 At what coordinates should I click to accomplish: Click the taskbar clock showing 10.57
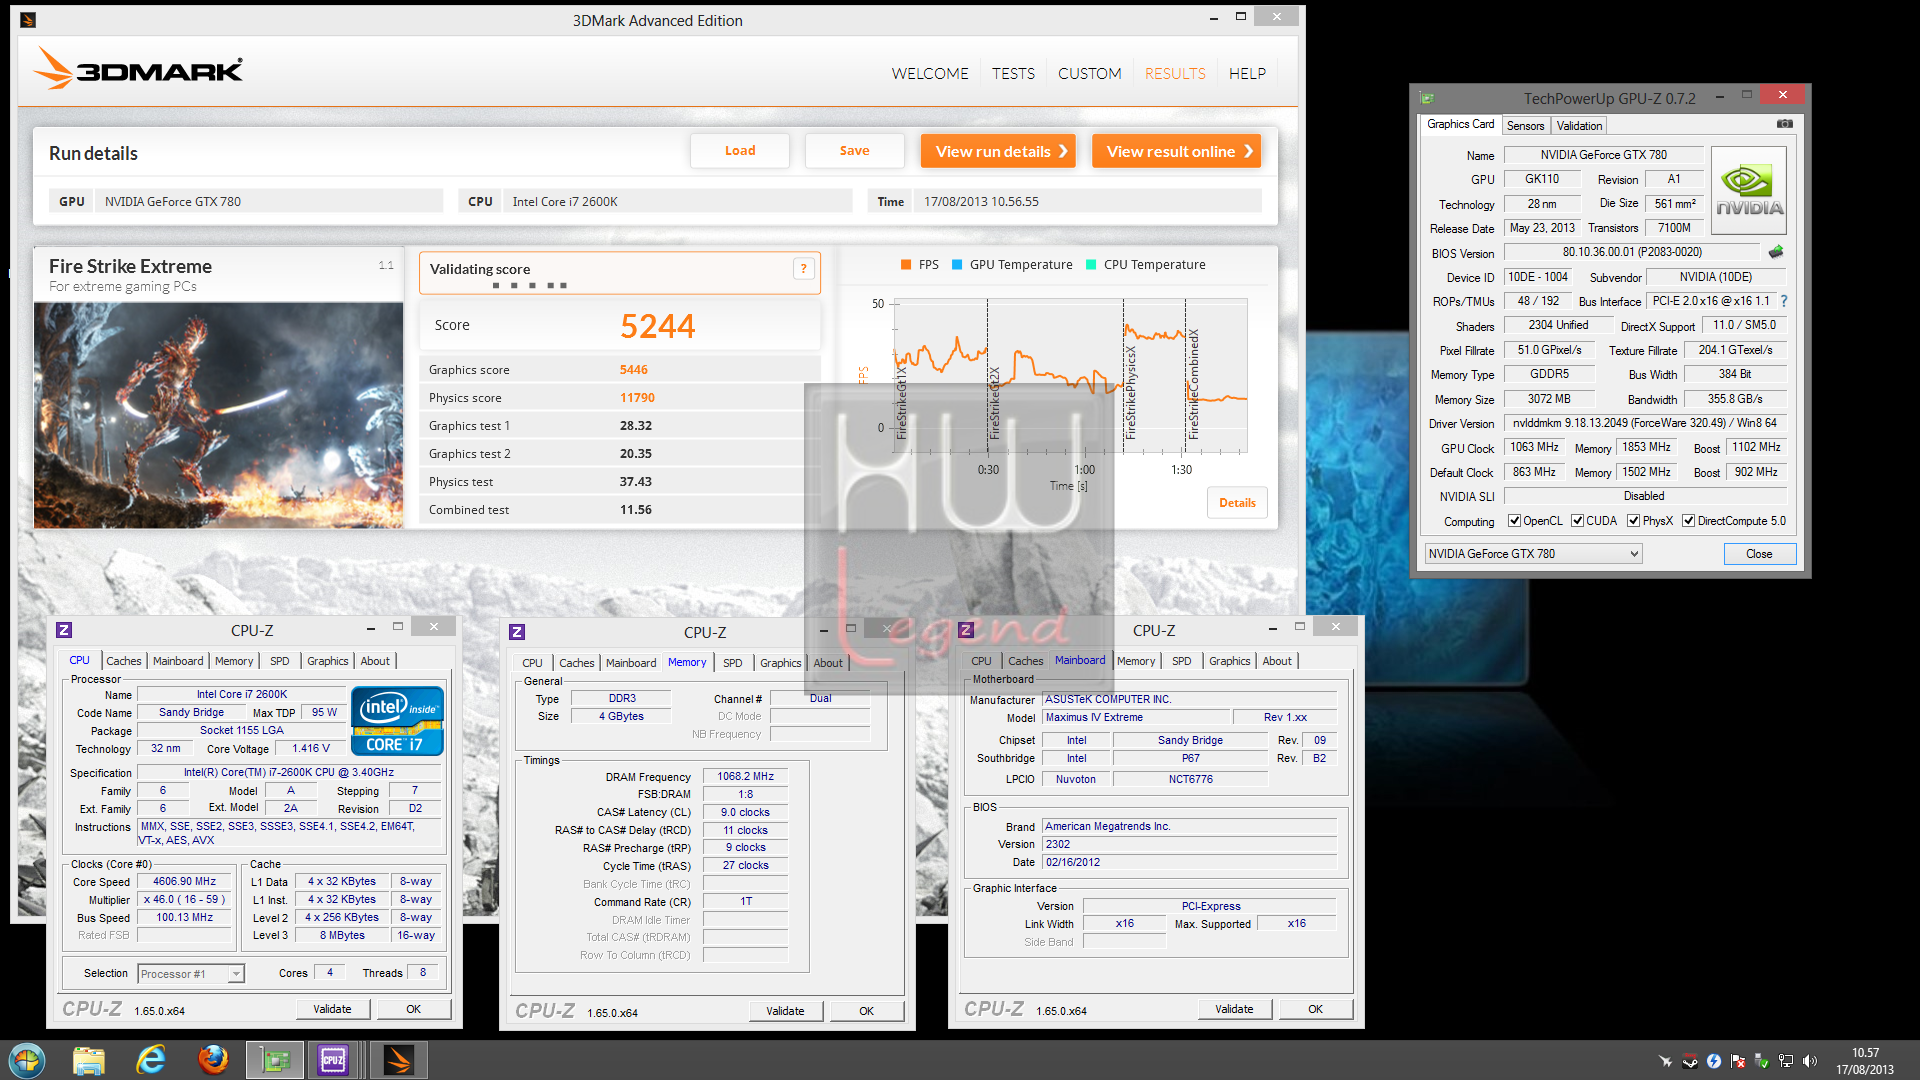coord(1865,1053)
